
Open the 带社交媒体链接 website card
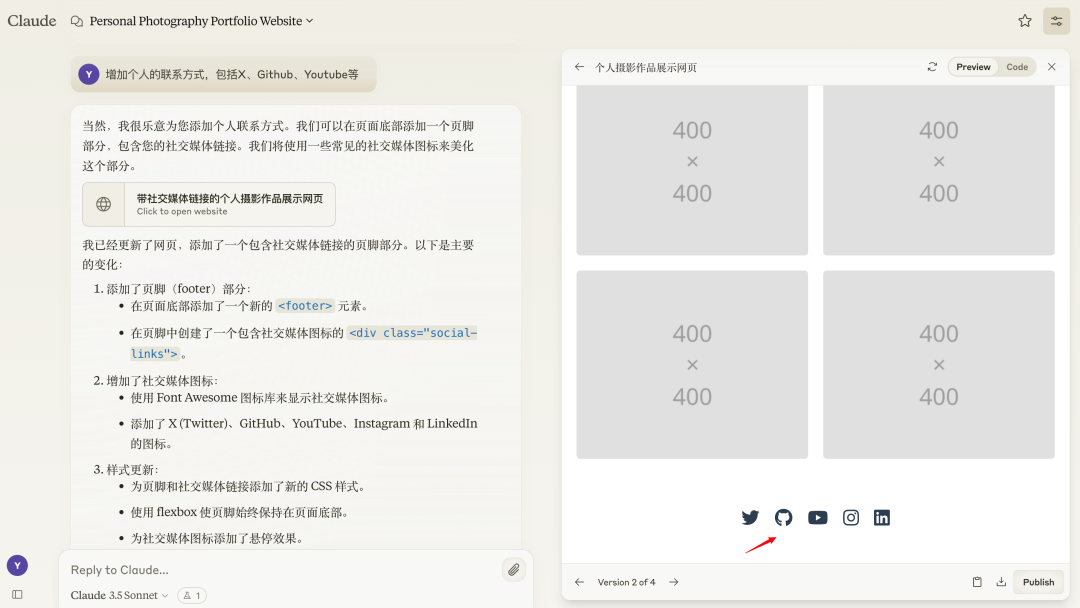point(208,204)
